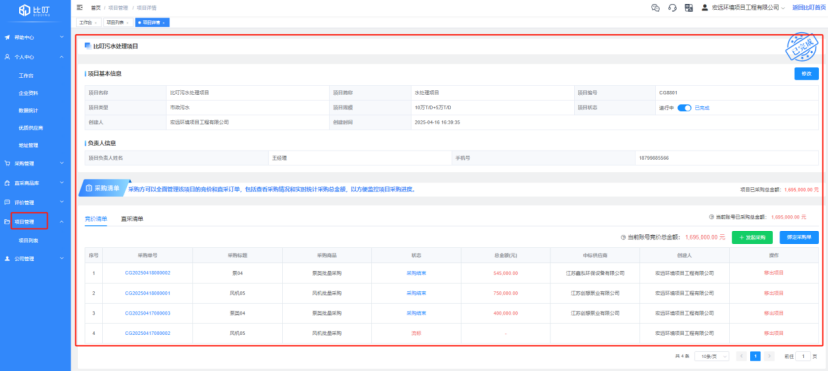Click the 帮助中心 megaphone icon
829x372 pixels.
[7, 38]
